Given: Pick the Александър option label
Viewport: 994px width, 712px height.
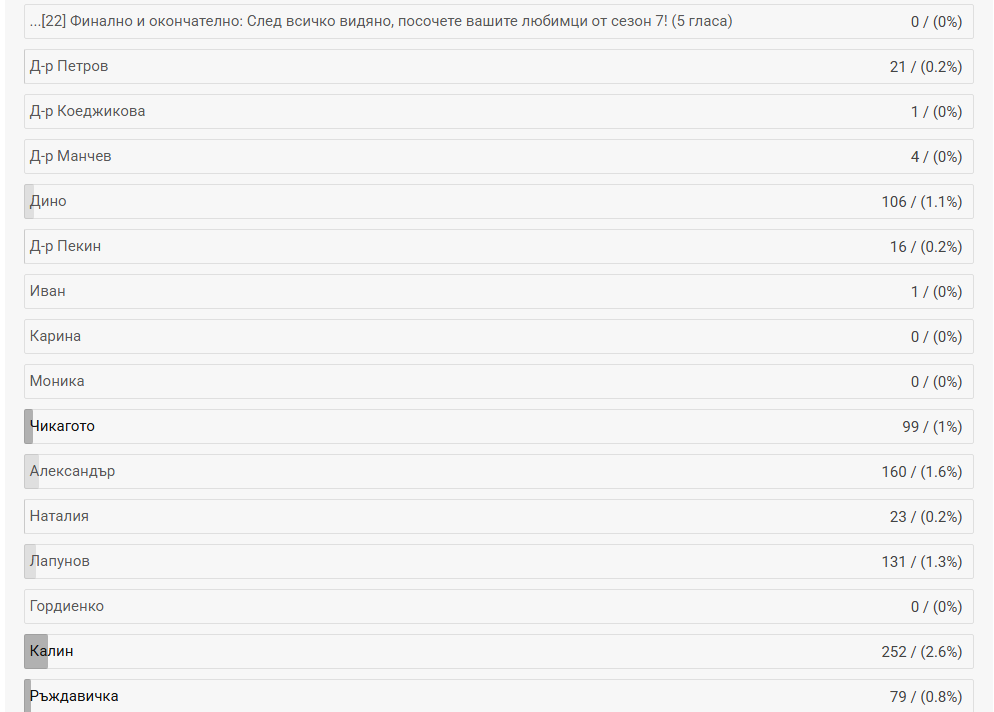Looking at the screenshot, I should (x=72, y=471).
